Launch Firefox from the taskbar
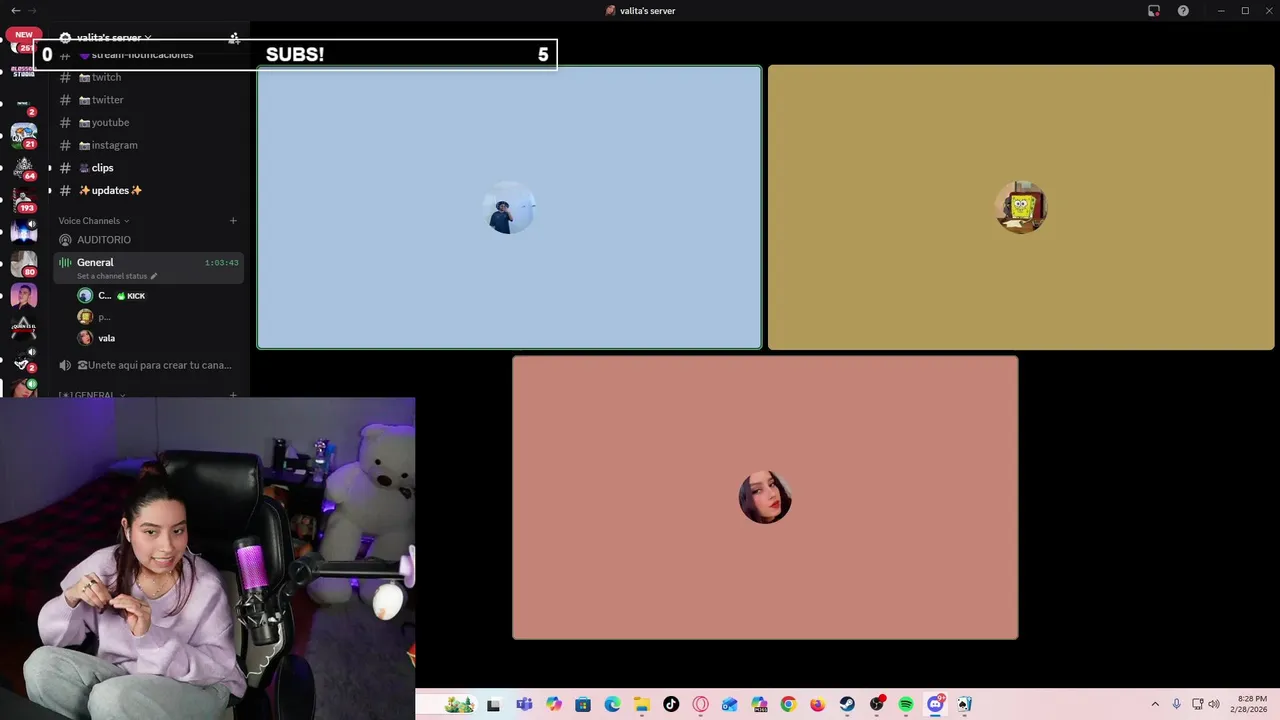The width and height of the screenshot is (1280, 720). pos(817,704)
